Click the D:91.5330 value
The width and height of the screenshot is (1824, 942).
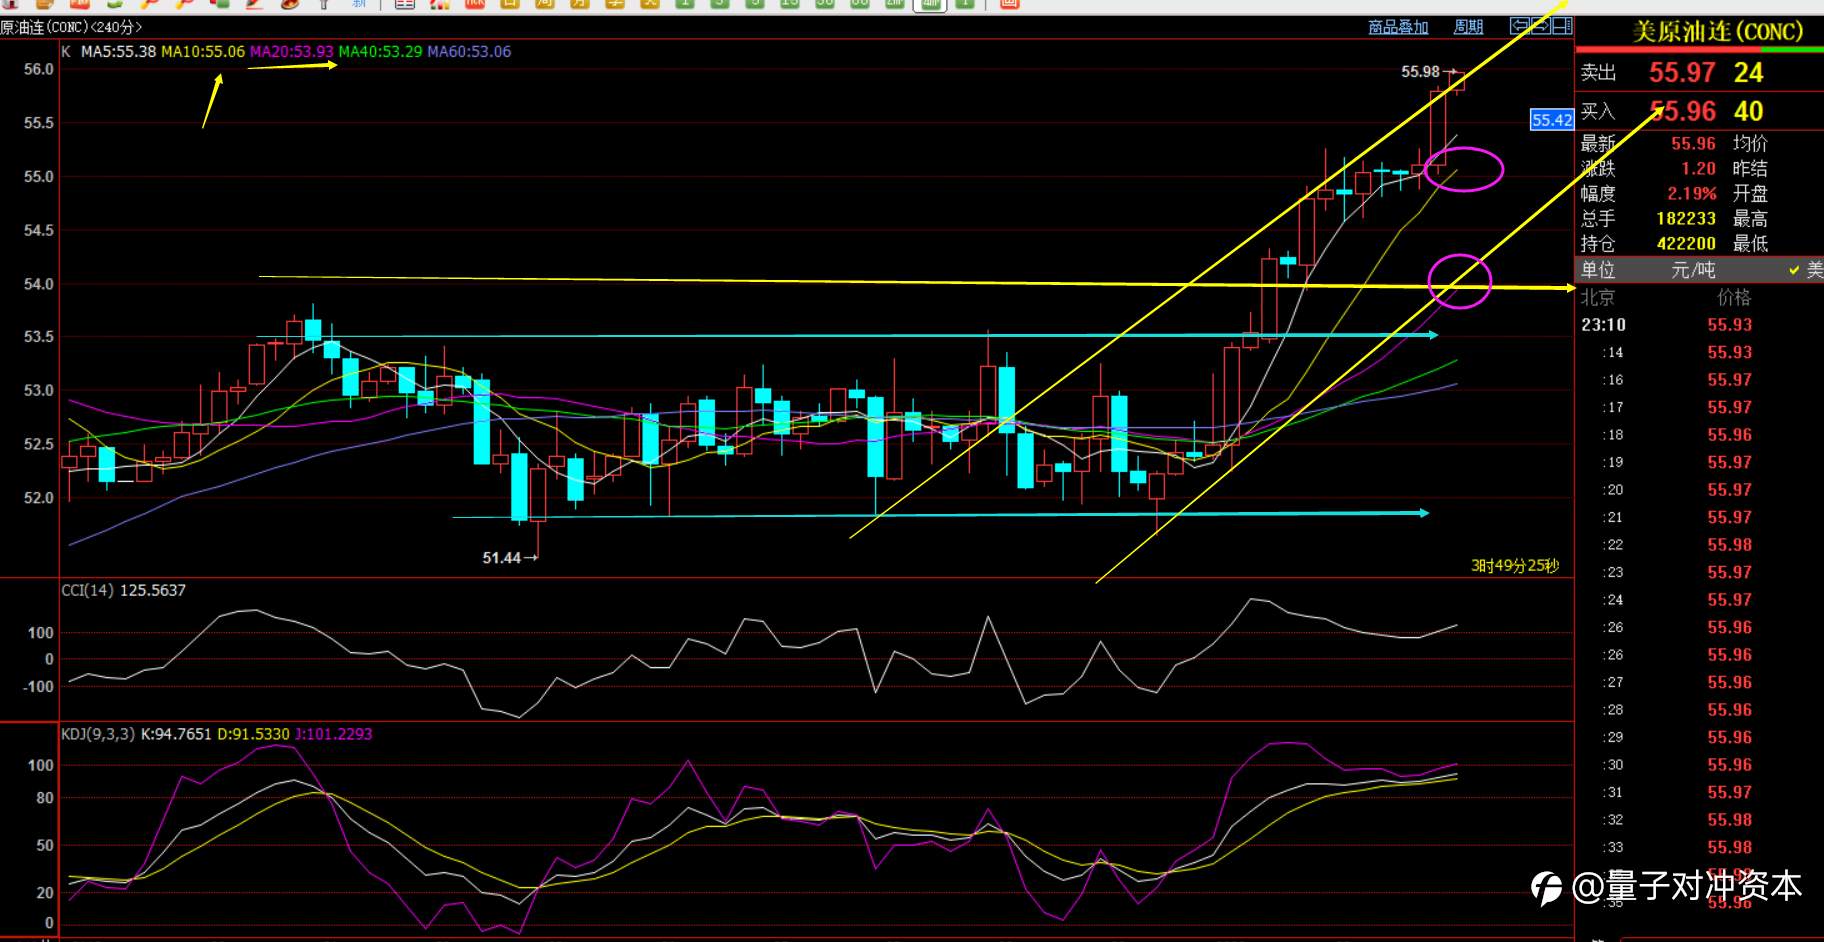pyautogui.click(x=253, y=734)
